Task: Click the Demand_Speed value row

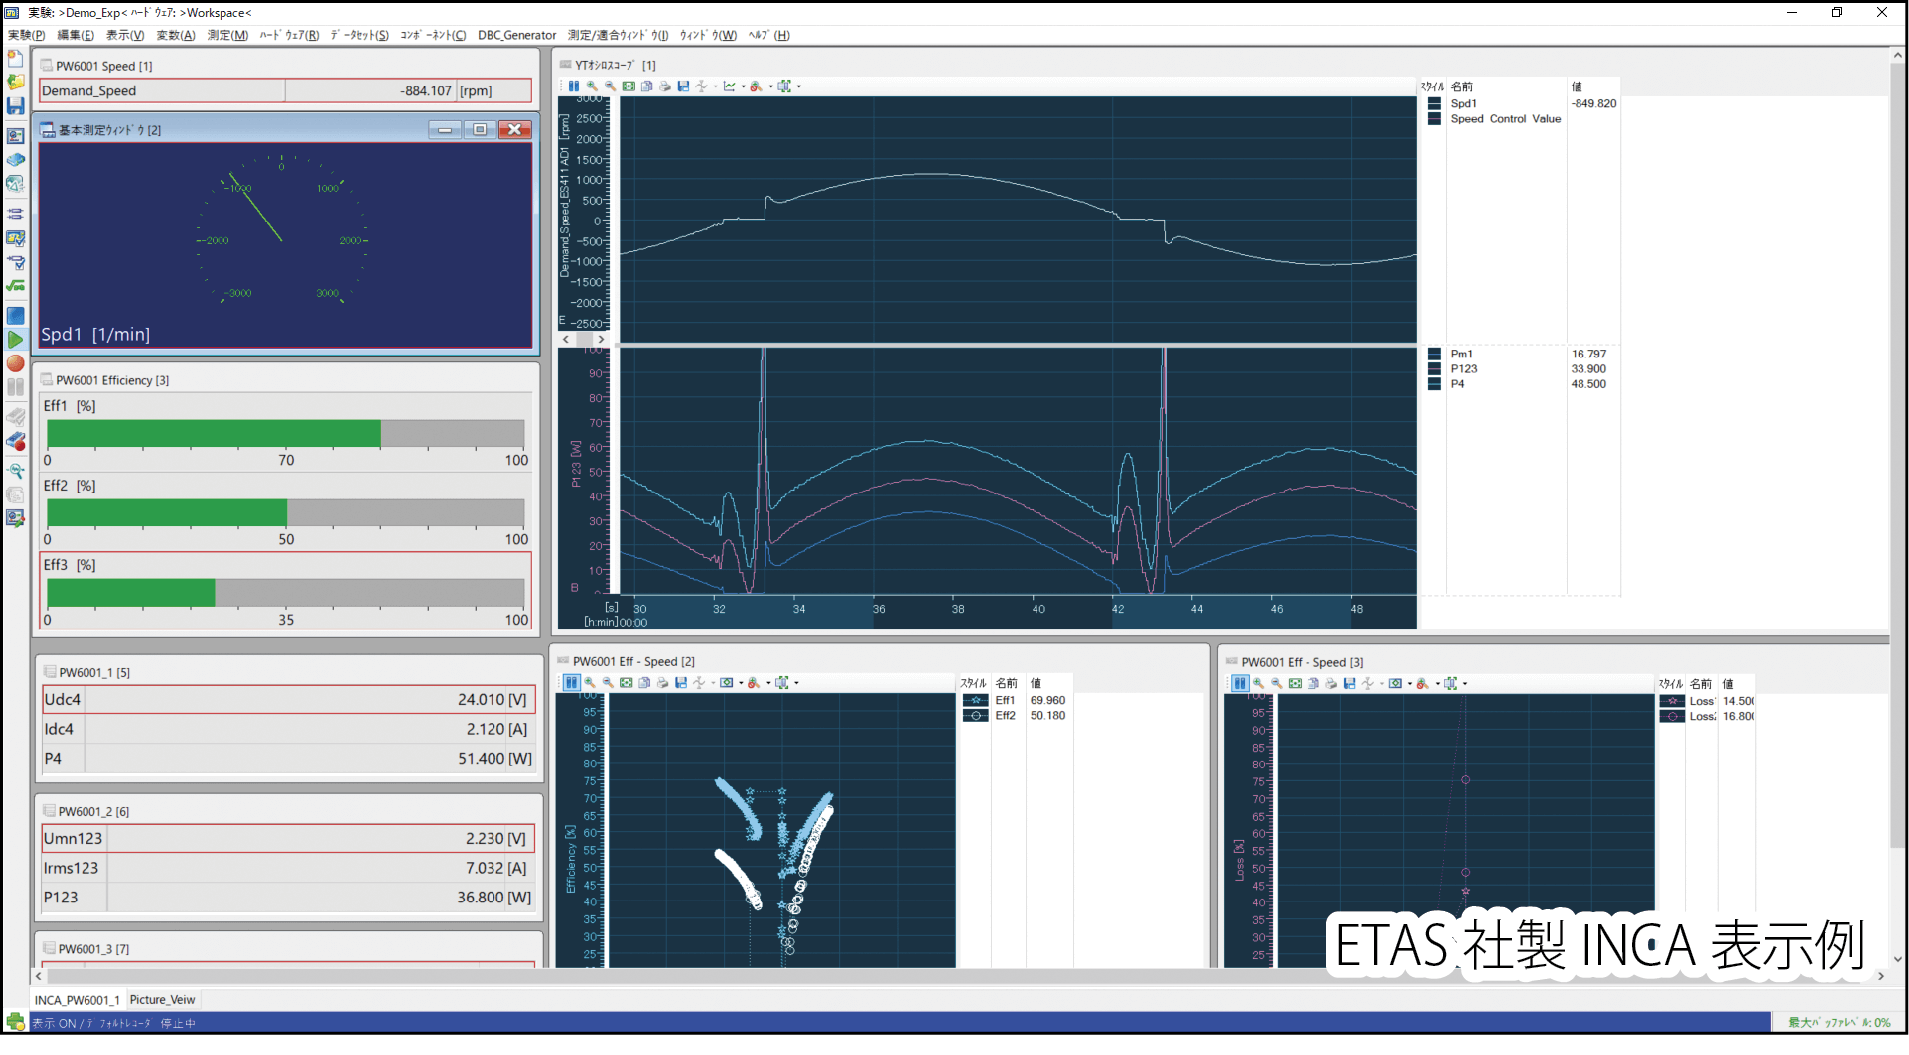Action: pos(286,91)
